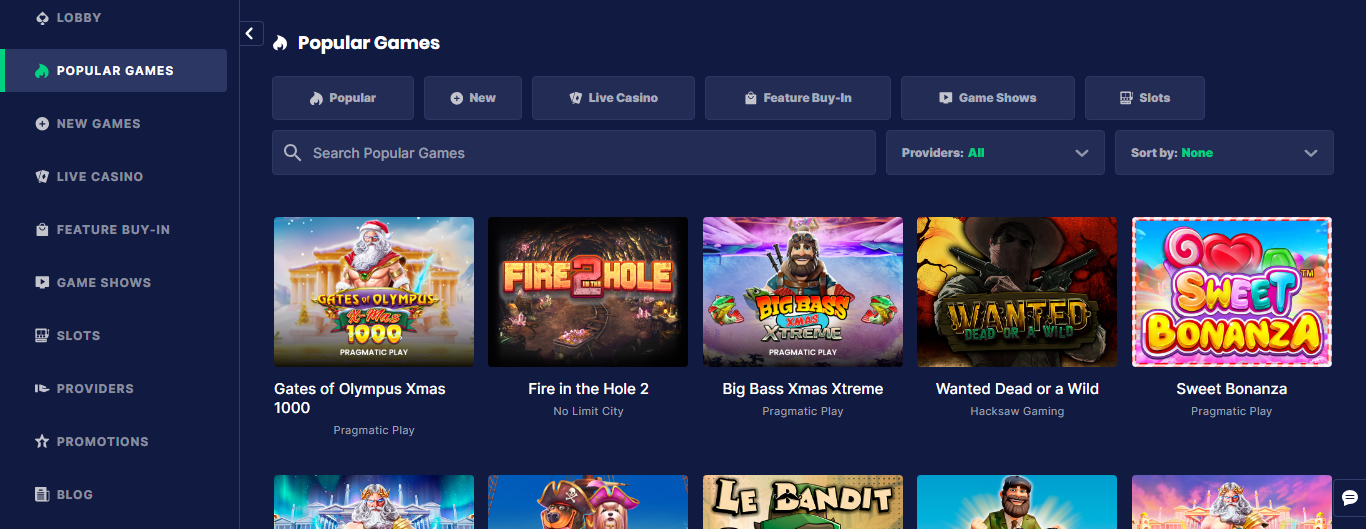
Task: Click the cards icon in Live Casino filter
Action: pos(575,98)
